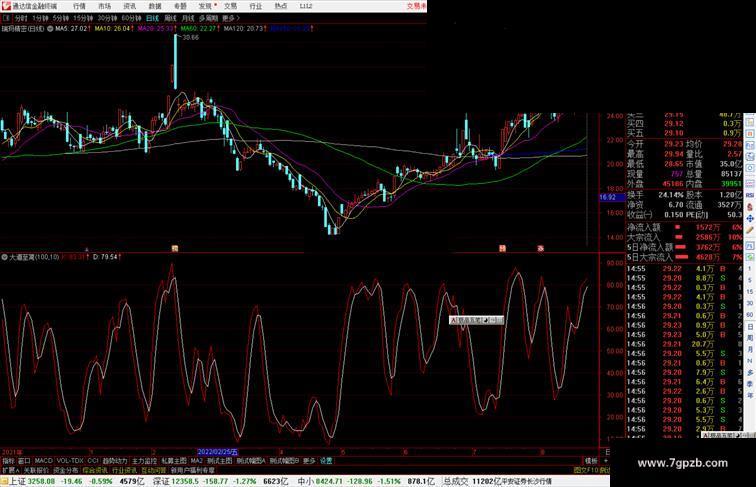Click the MACD indicator tab

[x=43, y=461]
